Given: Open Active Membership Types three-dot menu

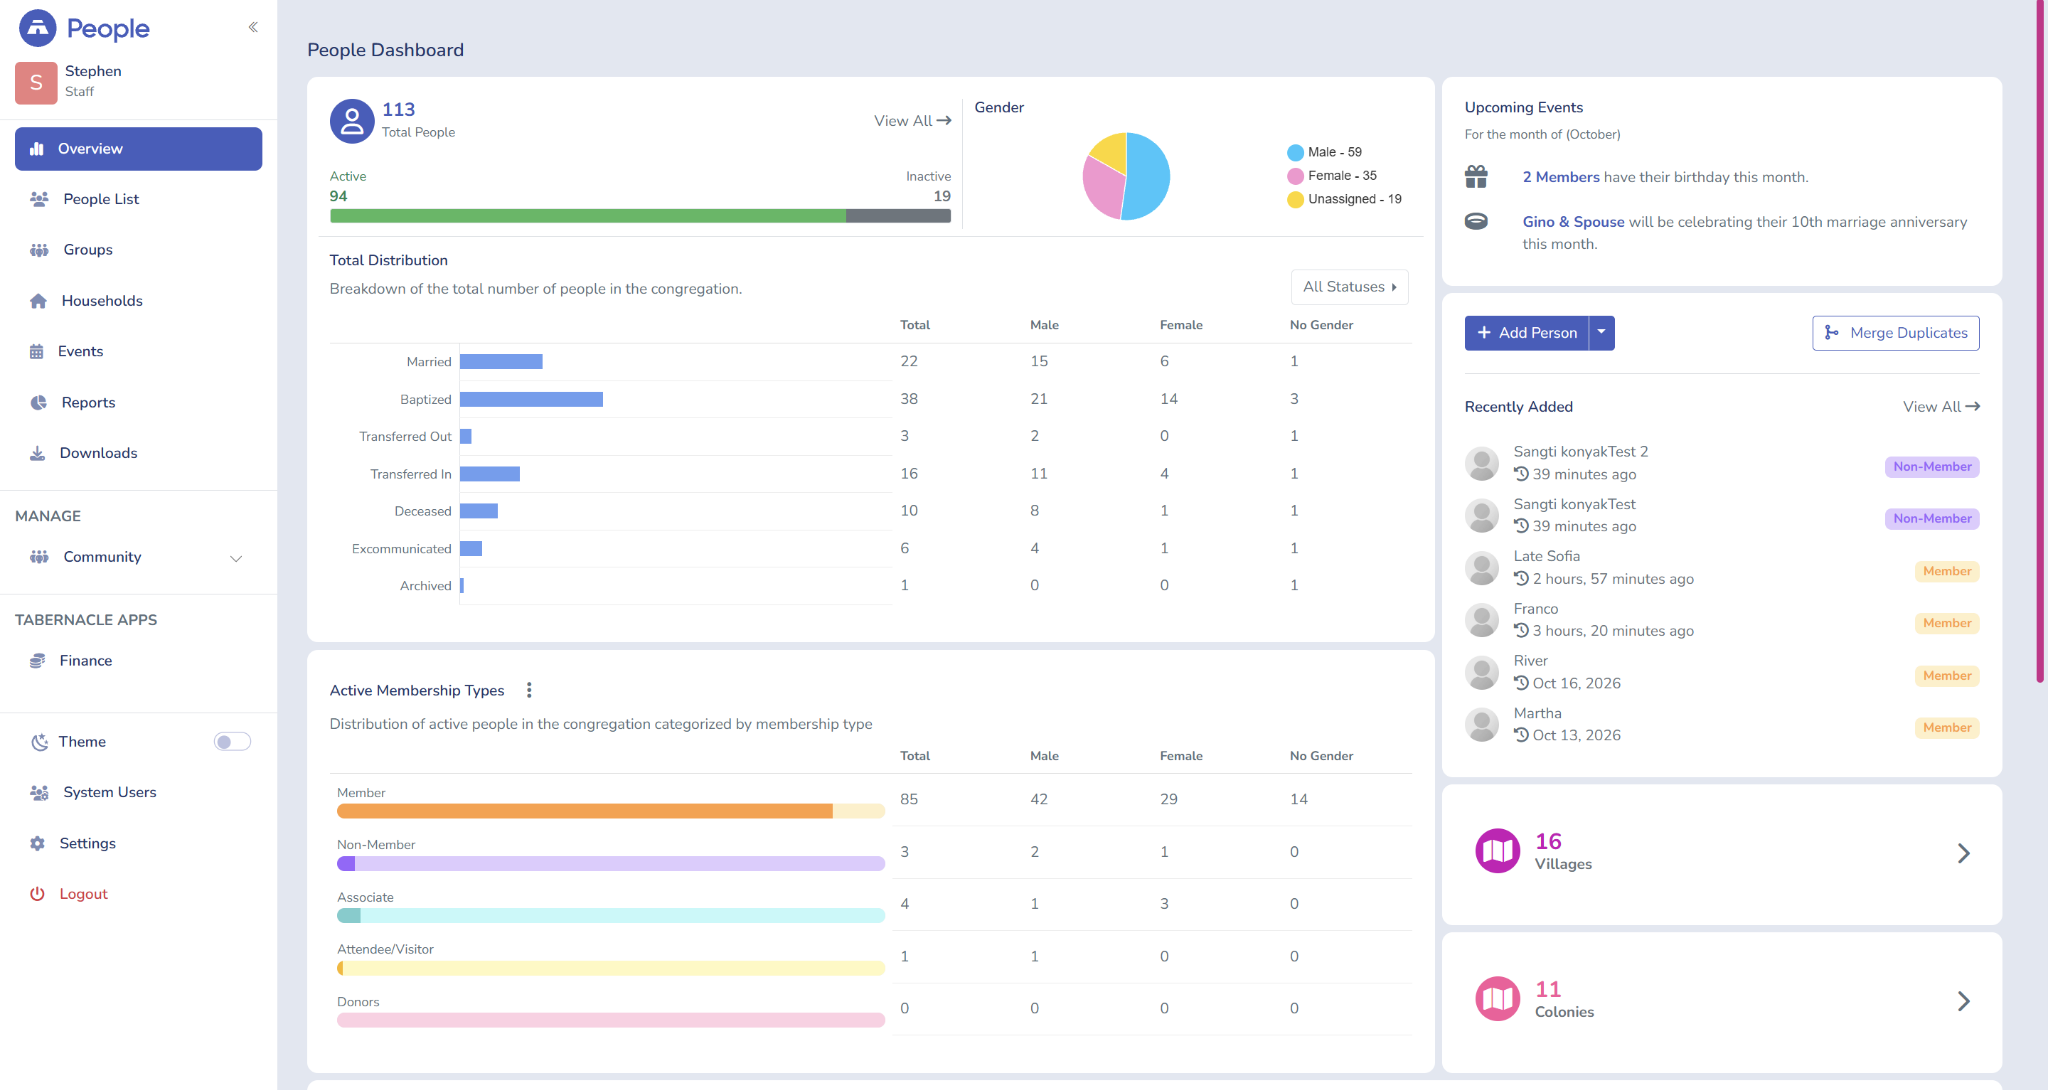Looking at the screenshot, I should tap(529, 690).
